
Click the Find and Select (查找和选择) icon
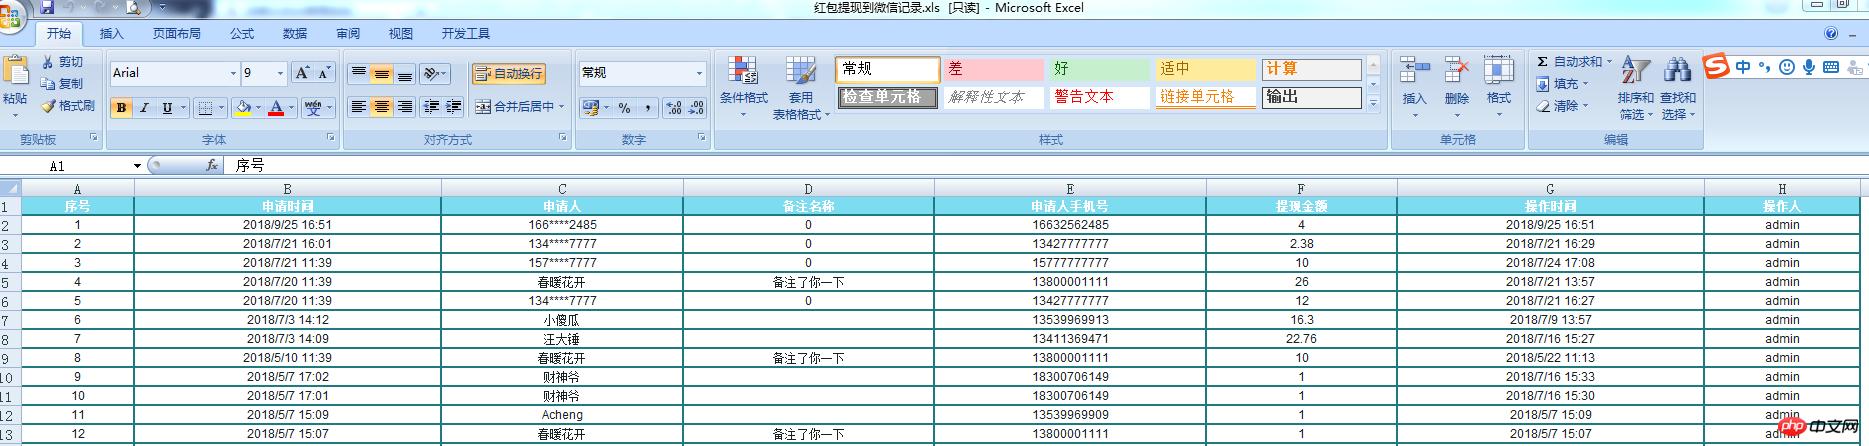1677,72
